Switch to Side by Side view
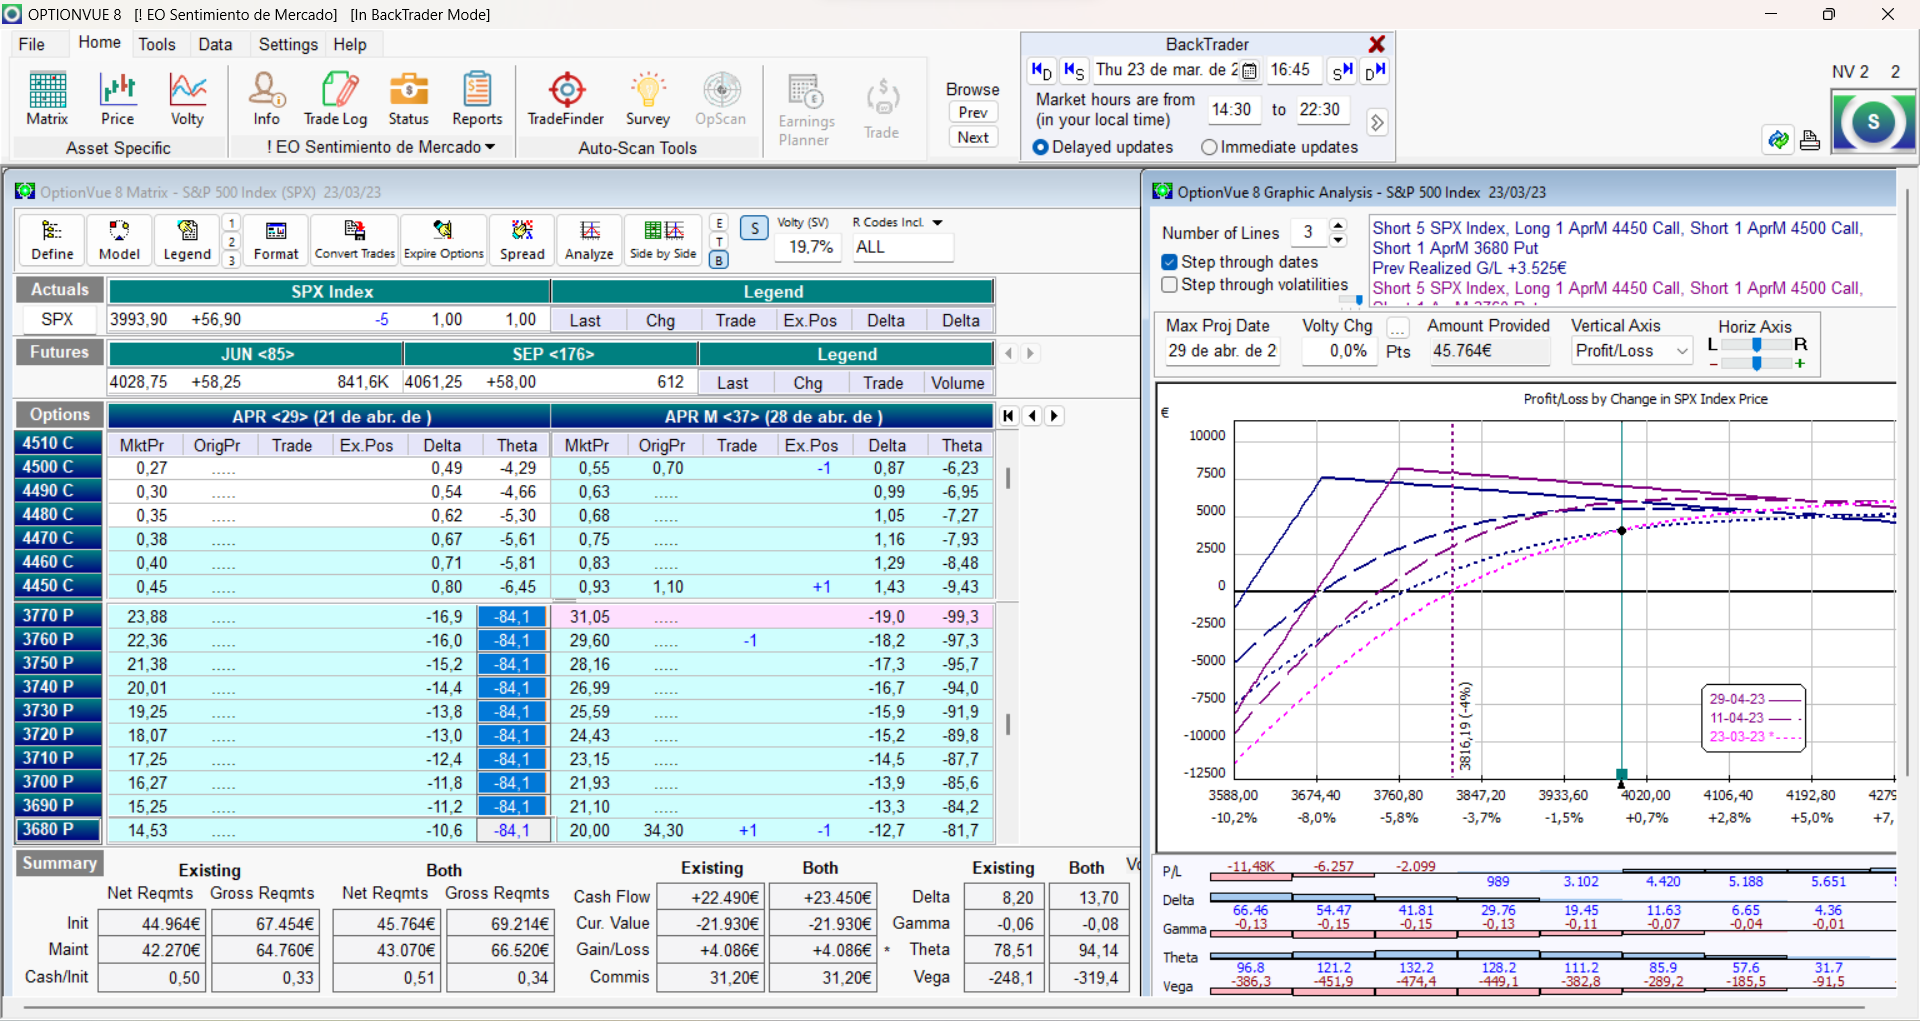1920x1021 pixels. tap(663, 240)
